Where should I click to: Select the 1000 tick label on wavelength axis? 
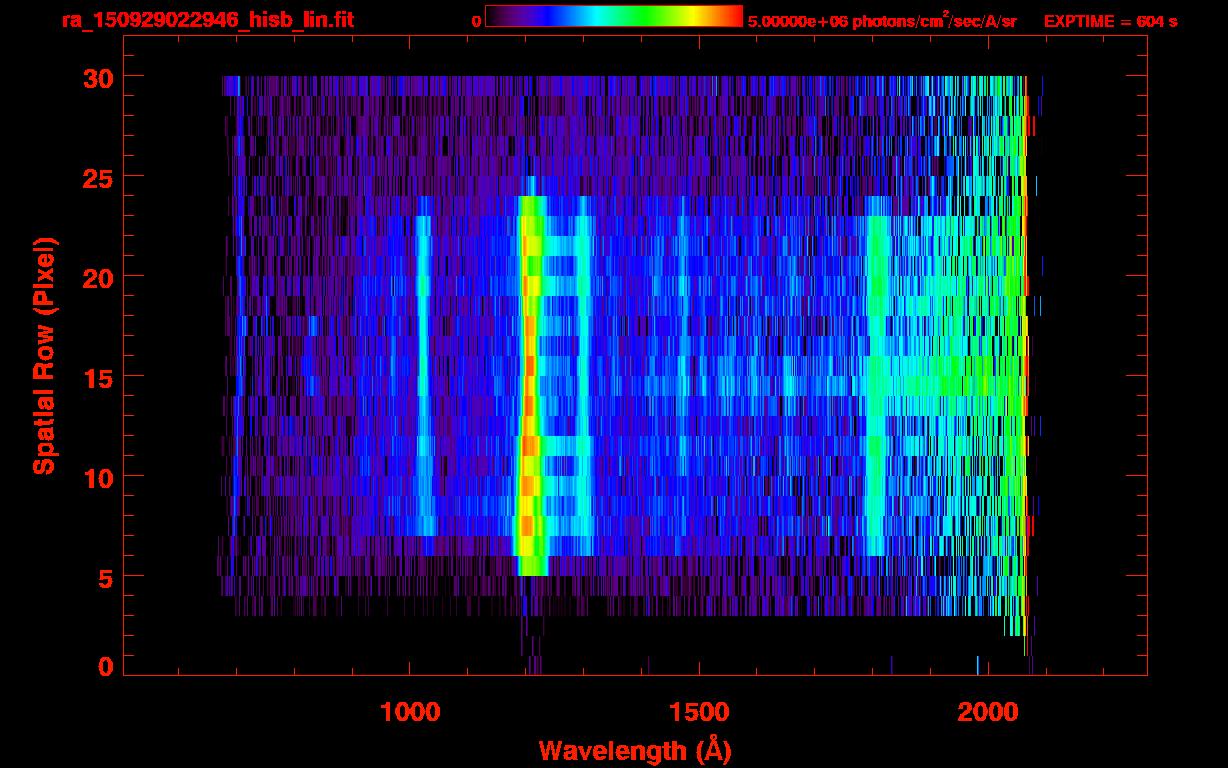[410, 712]
